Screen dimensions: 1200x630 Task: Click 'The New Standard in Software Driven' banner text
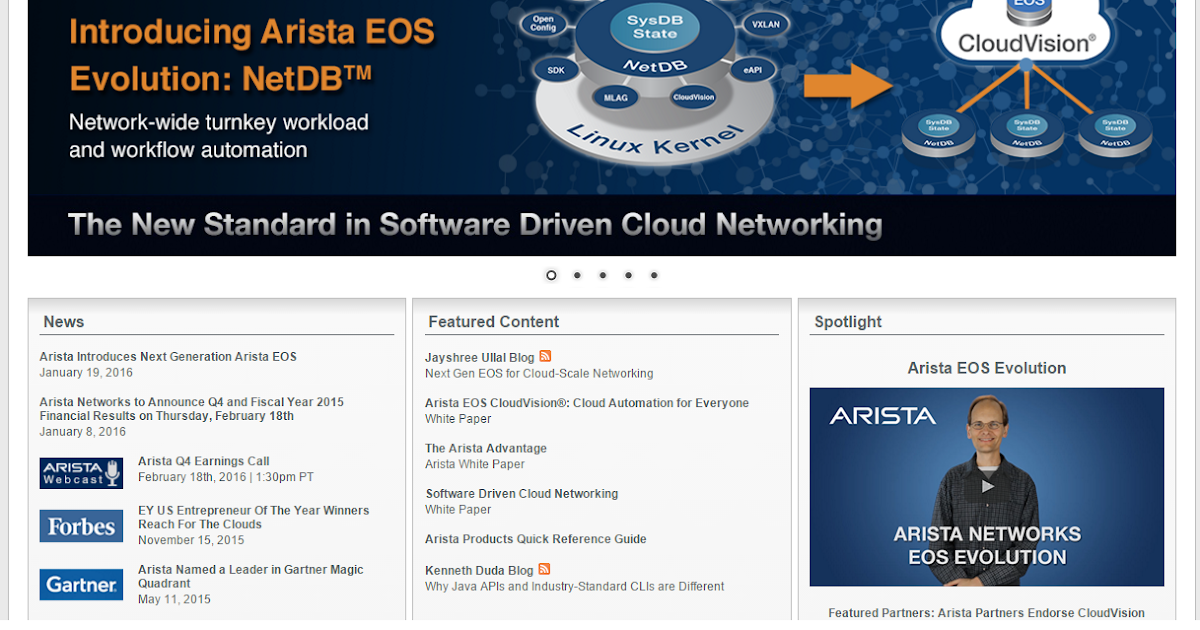(x=475, y=224)
